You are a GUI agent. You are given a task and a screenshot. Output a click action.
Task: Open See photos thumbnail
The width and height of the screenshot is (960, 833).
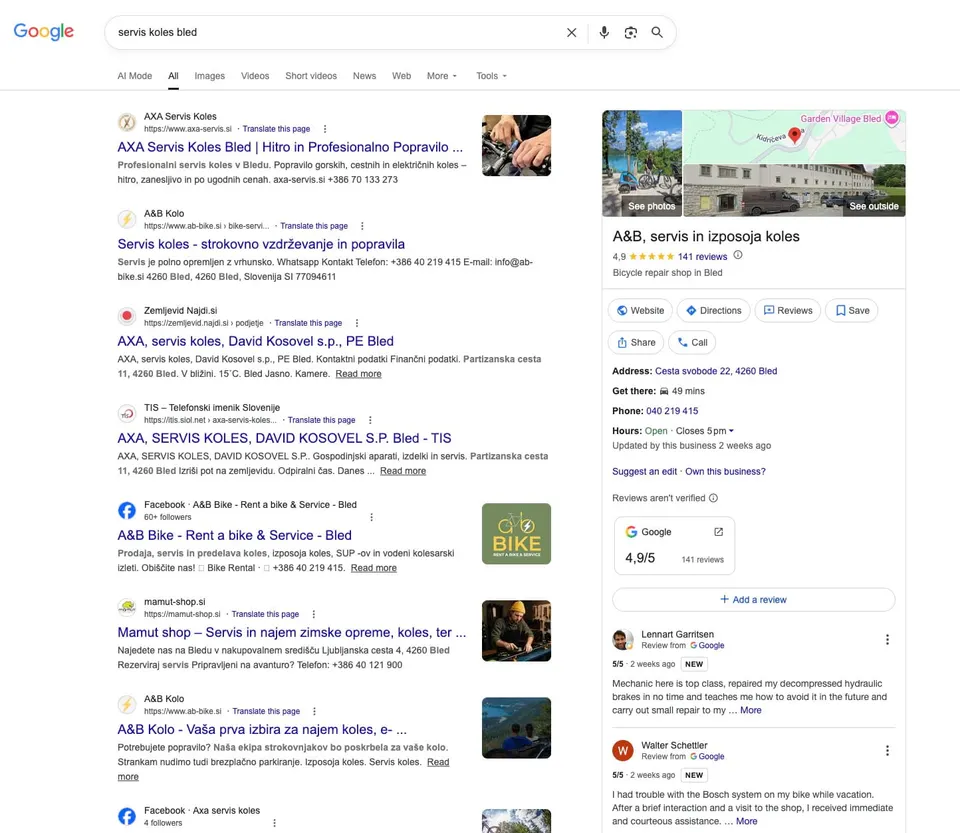click(642, 163)
